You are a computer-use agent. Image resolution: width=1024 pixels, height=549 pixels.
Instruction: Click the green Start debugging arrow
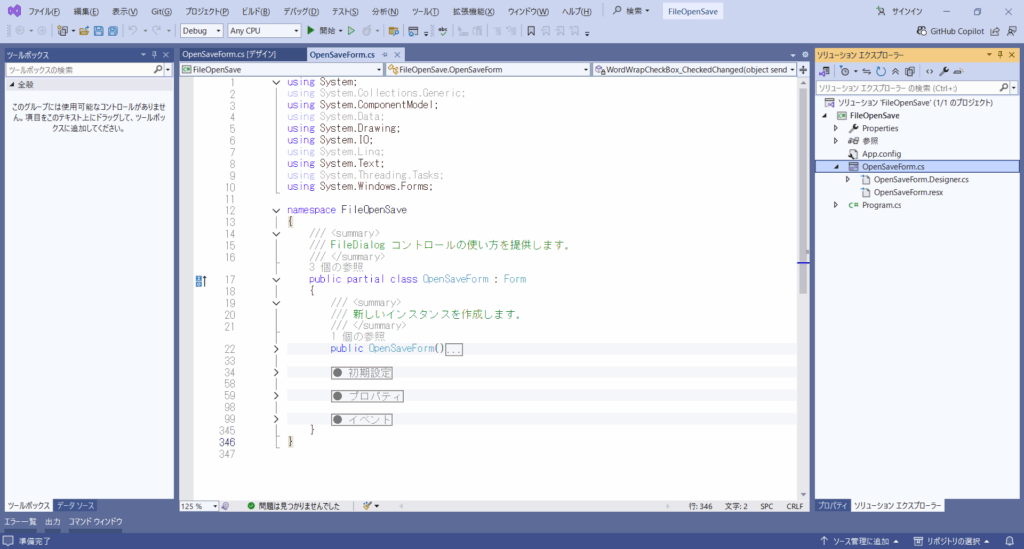(x=311, y=31)
